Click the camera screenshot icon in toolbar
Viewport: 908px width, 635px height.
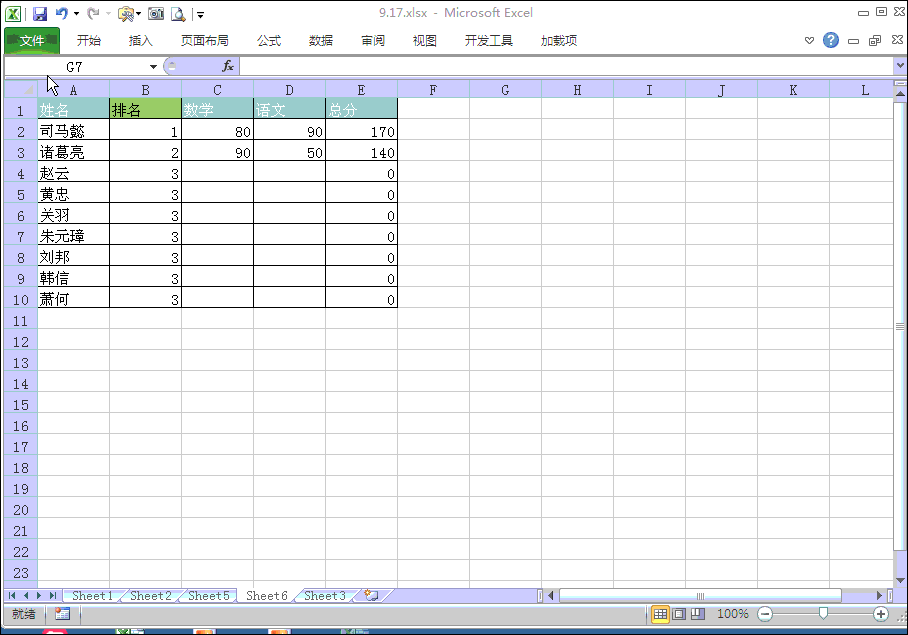[x=156, y=14]
